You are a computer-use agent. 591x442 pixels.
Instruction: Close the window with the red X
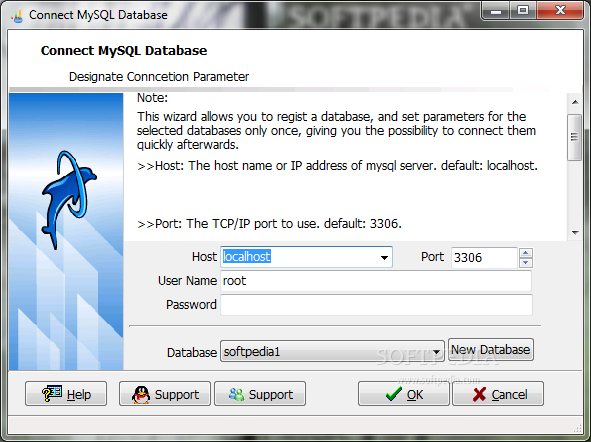tap(560, 10)
